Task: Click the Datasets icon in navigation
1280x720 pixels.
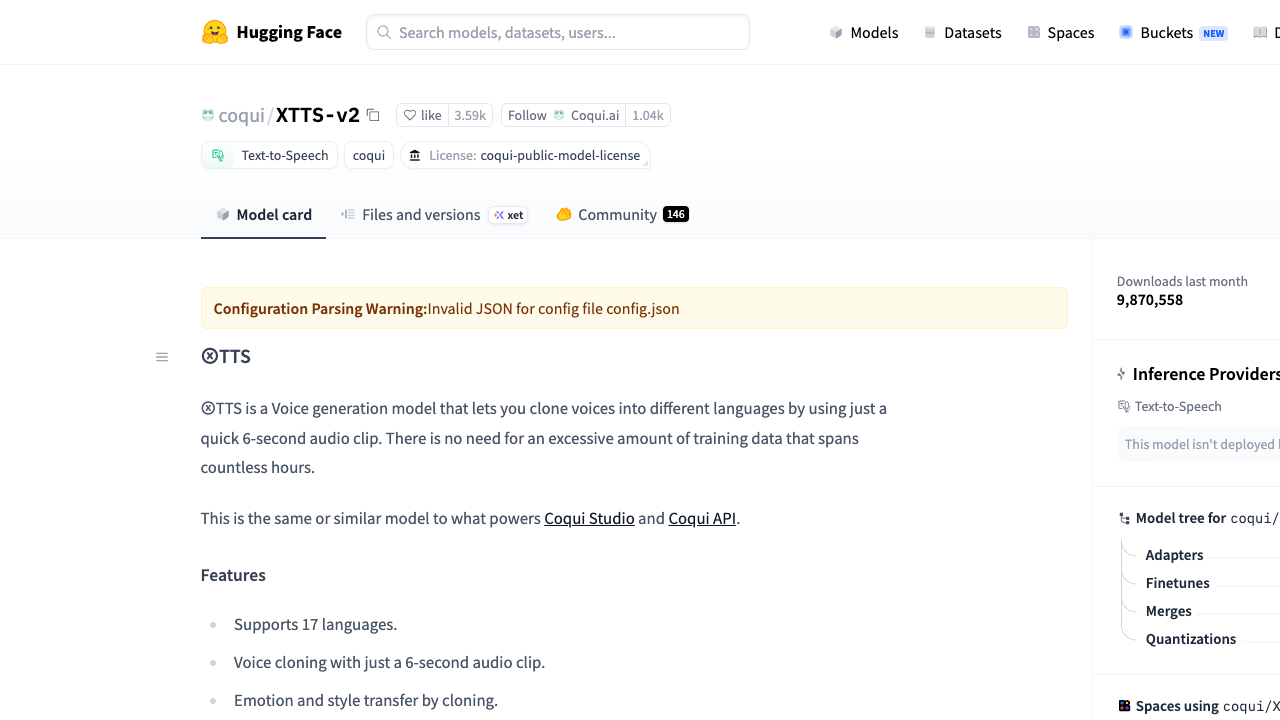Action: [x=930, y=32]
